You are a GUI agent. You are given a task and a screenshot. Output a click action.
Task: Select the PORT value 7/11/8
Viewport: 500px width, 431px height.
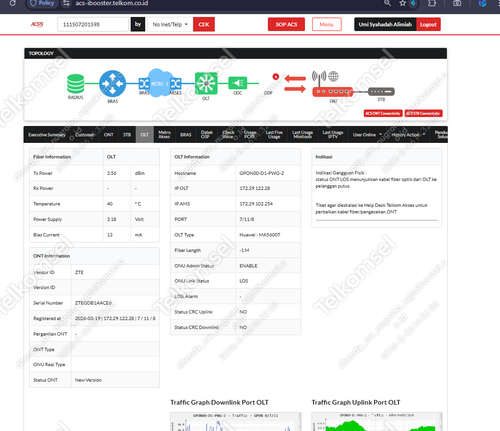tap(247, 219)
